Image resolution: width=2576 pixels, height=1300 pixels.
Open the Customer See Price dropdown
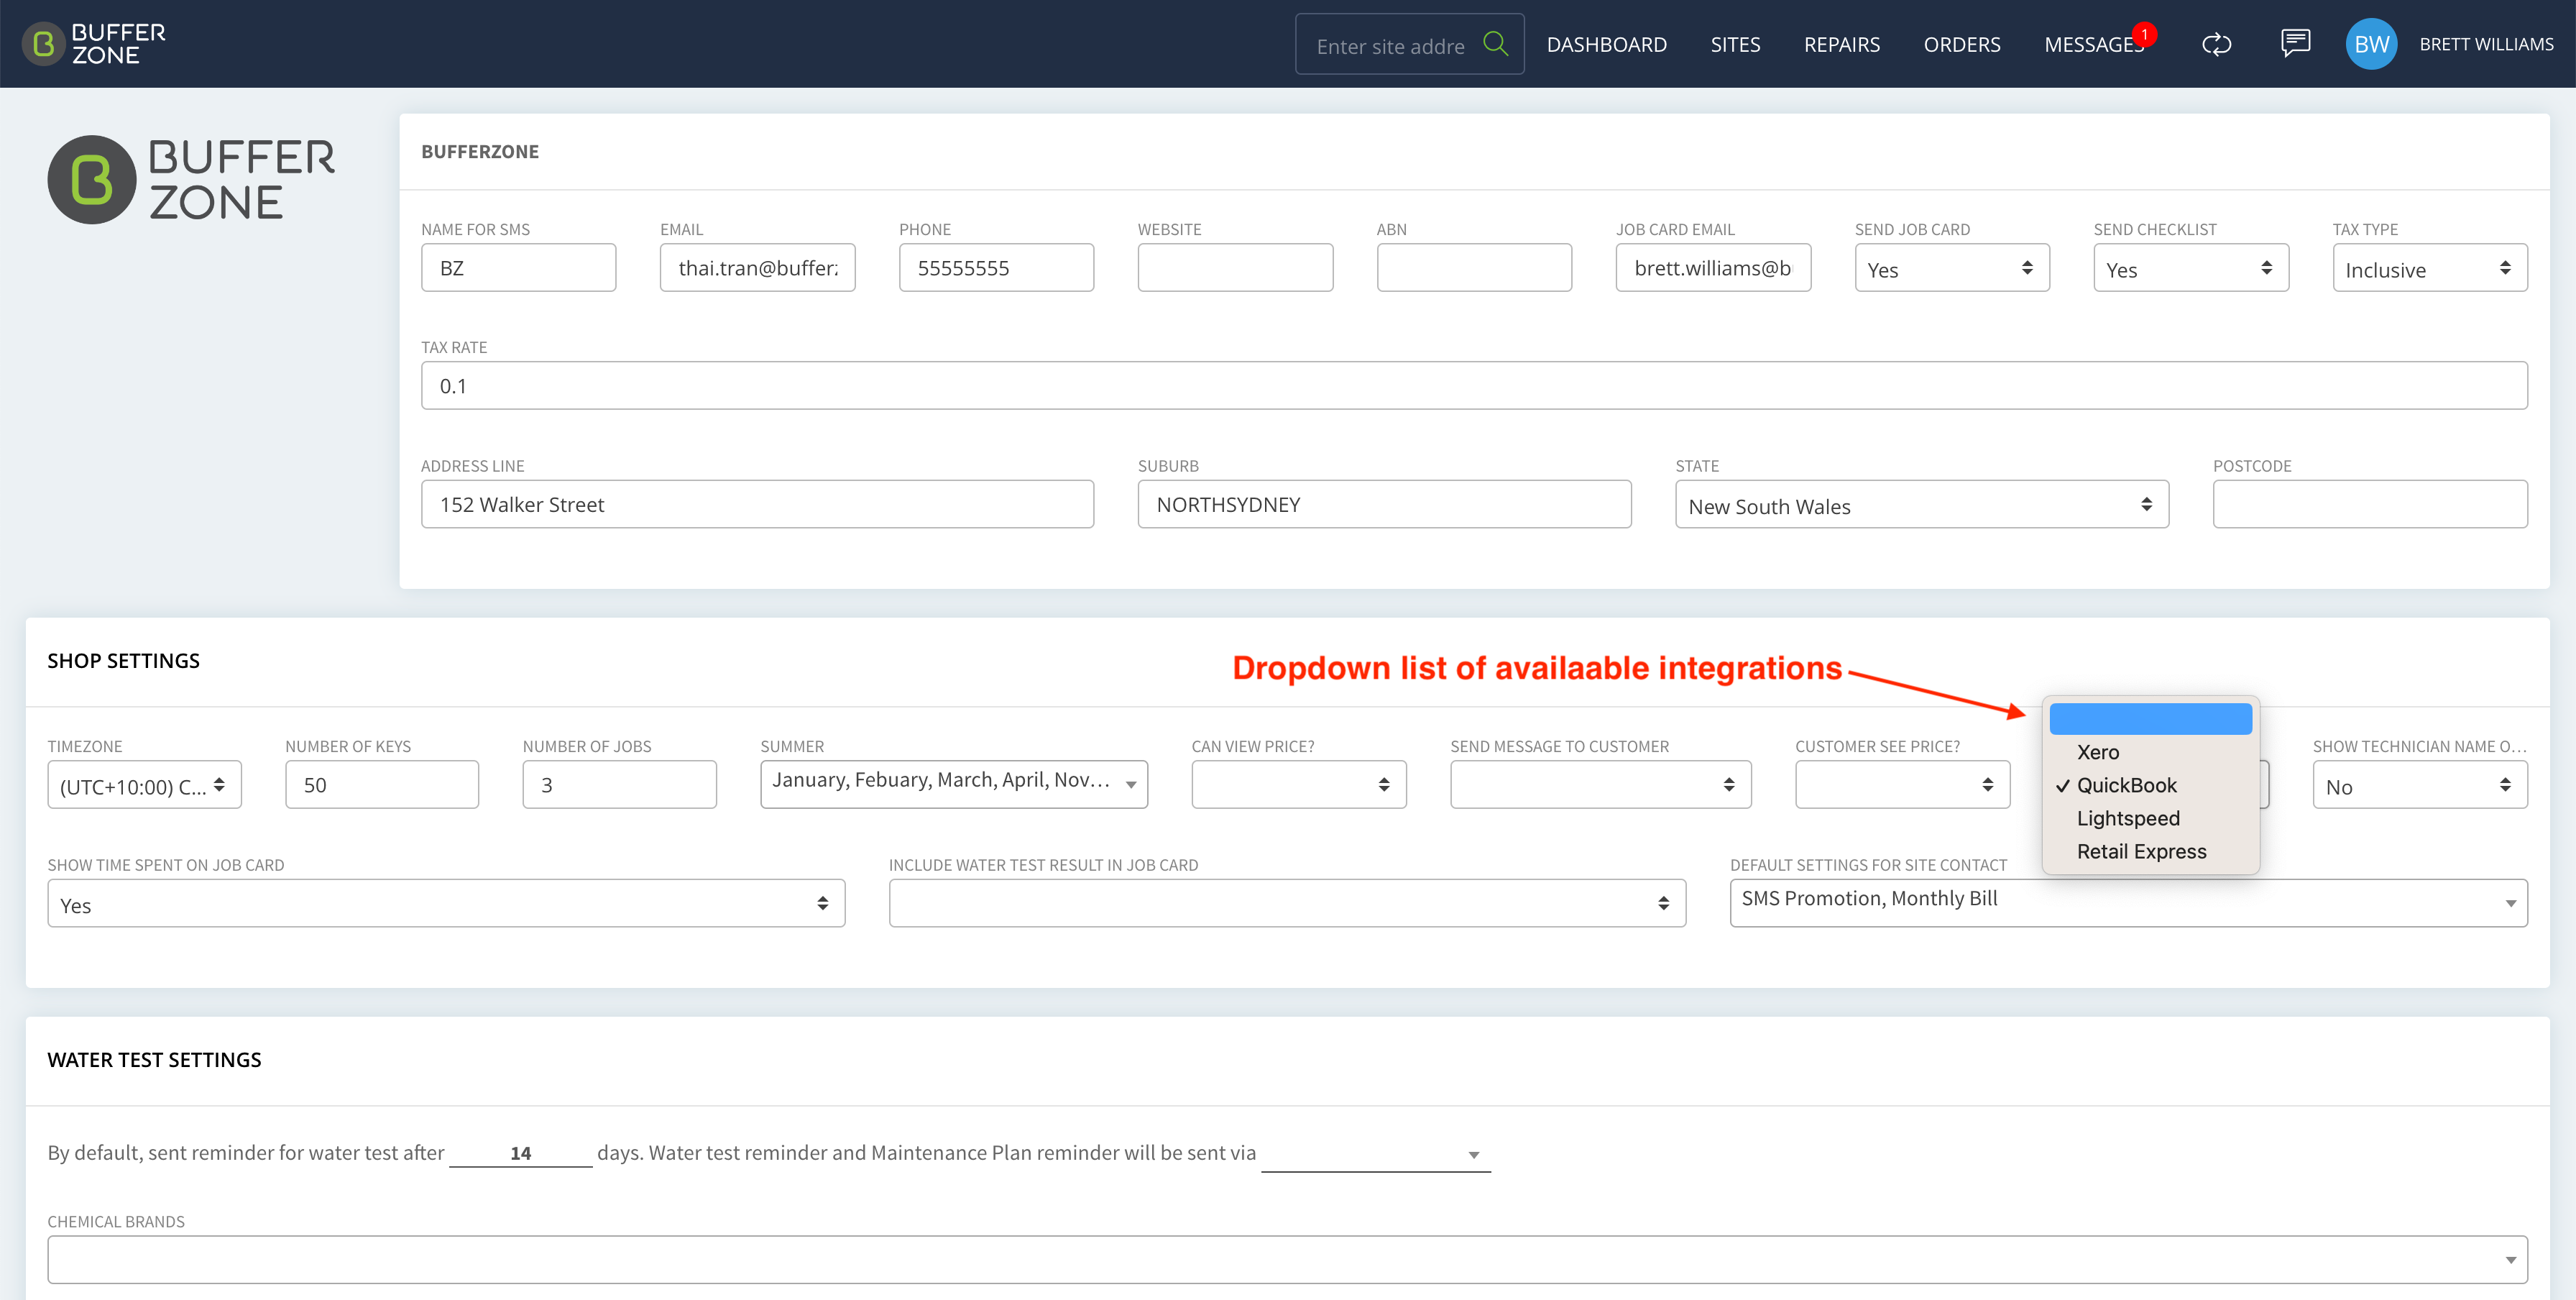(1902, 785)
